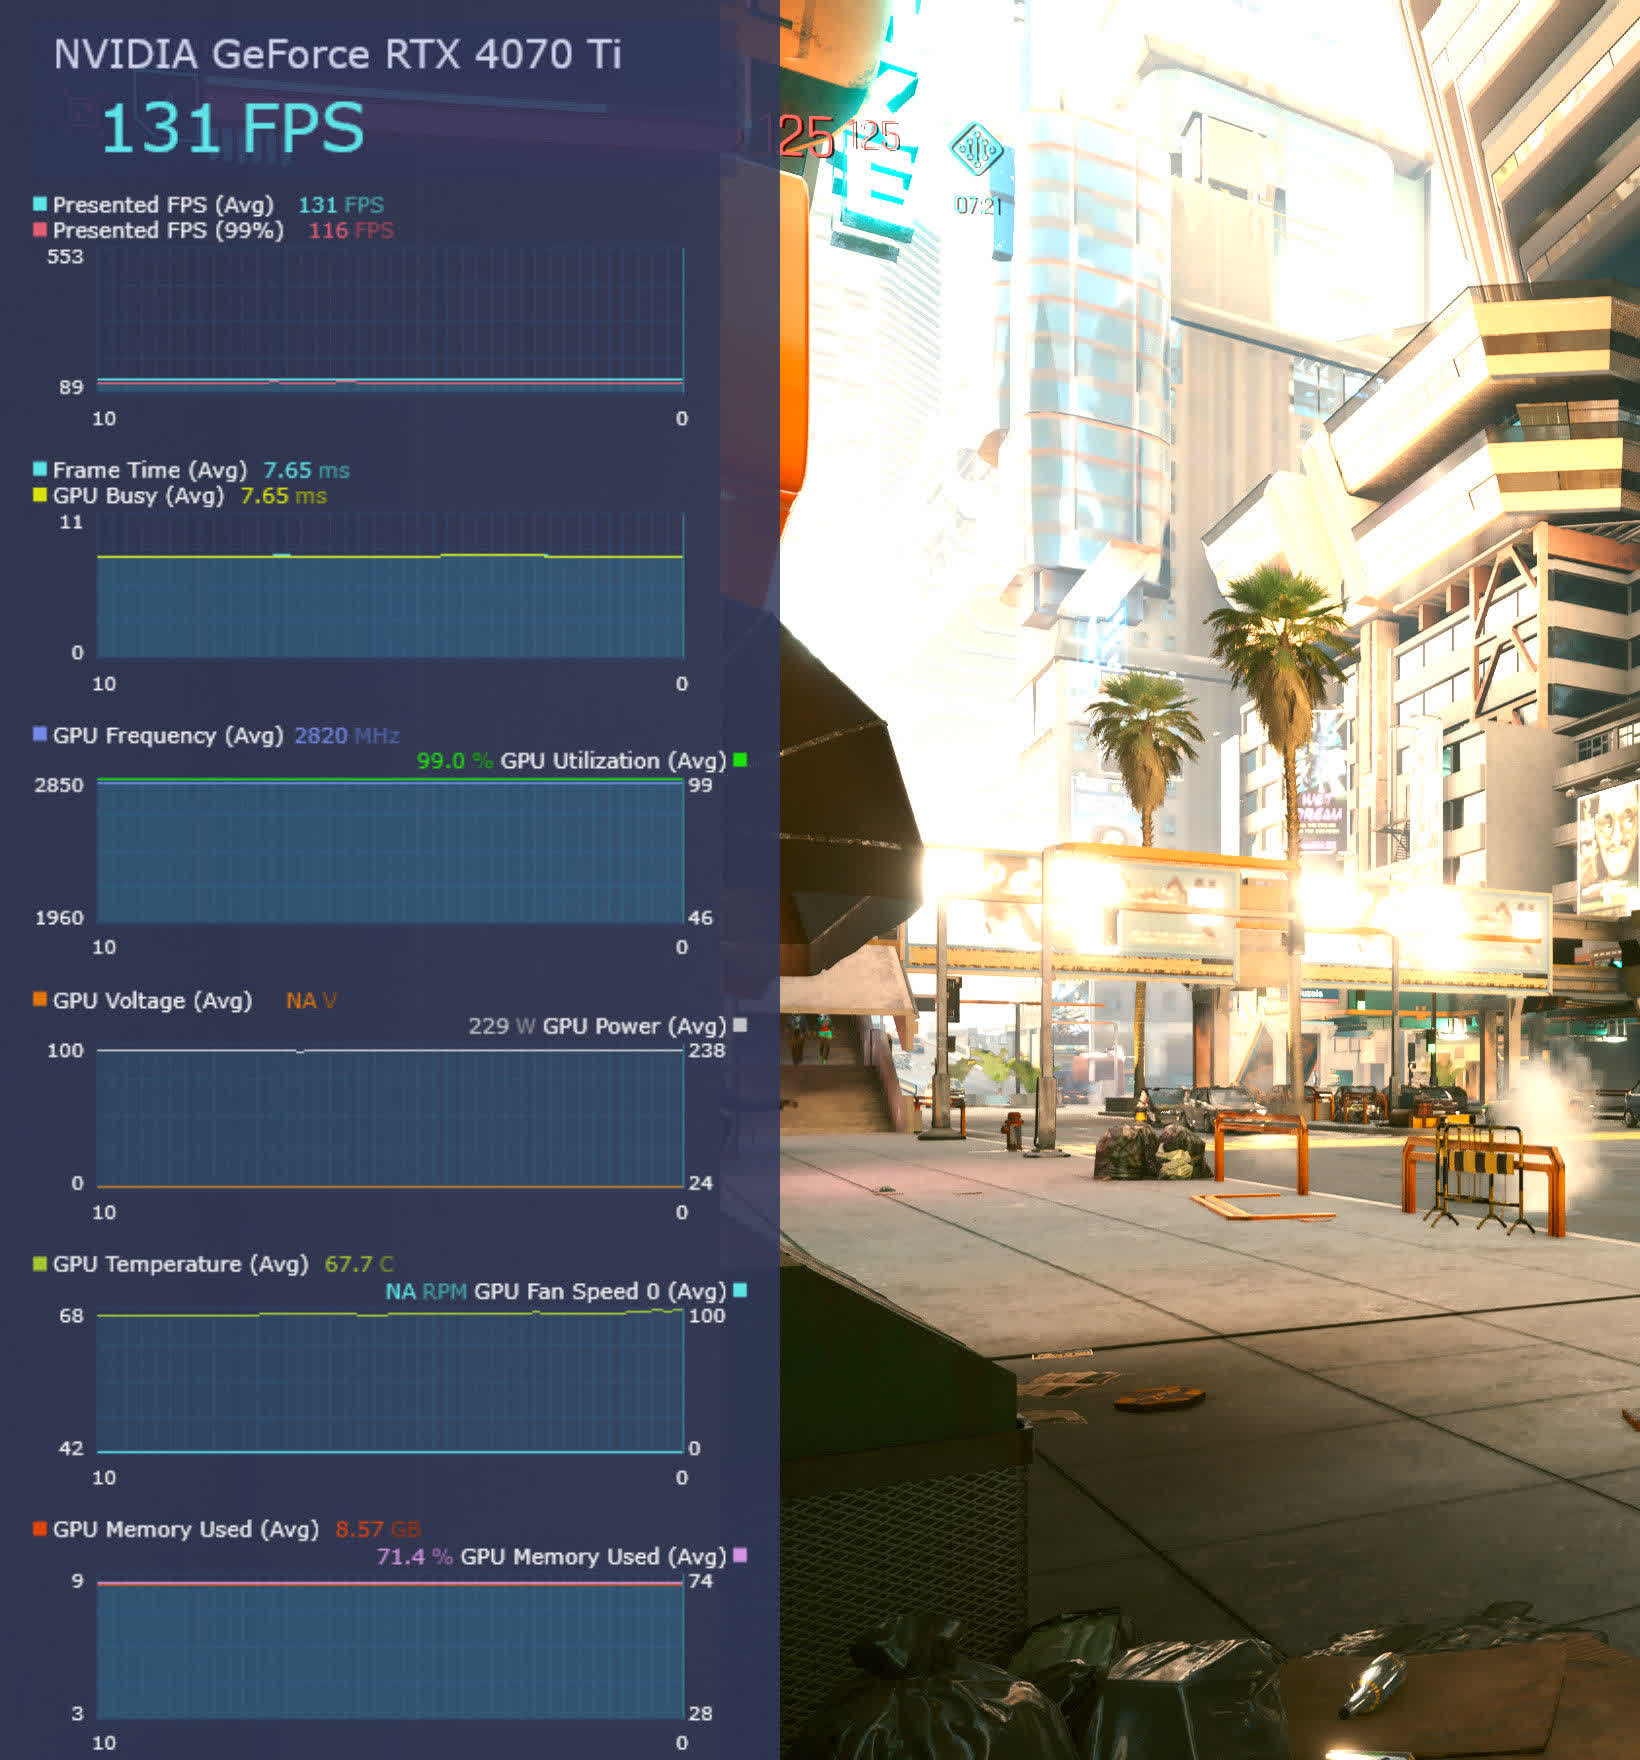This screenshot has height=1760, width=1640.
Task: Click the GPU Voltage (Avg) label
Action: 153,1000
